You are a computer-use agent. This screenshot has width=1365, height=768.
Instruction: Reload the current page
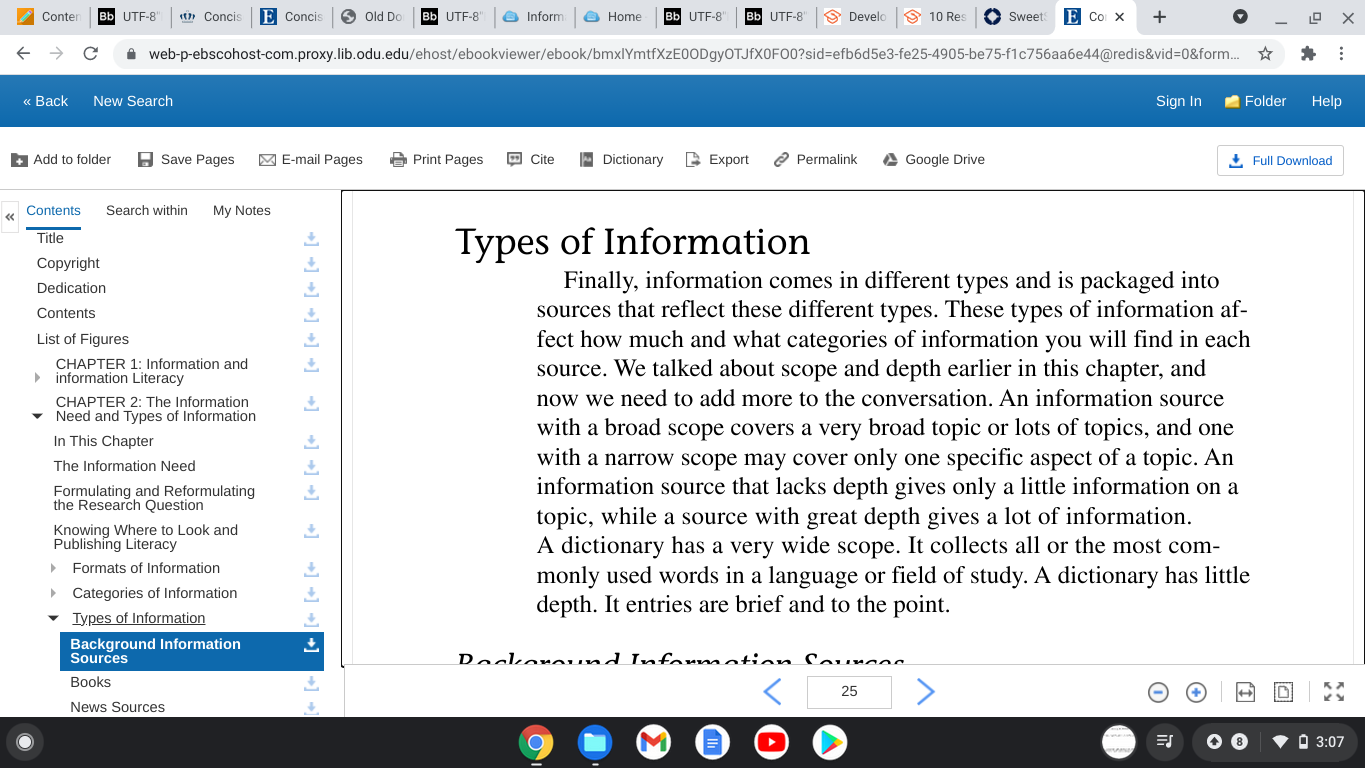click(x=91, y=54)
